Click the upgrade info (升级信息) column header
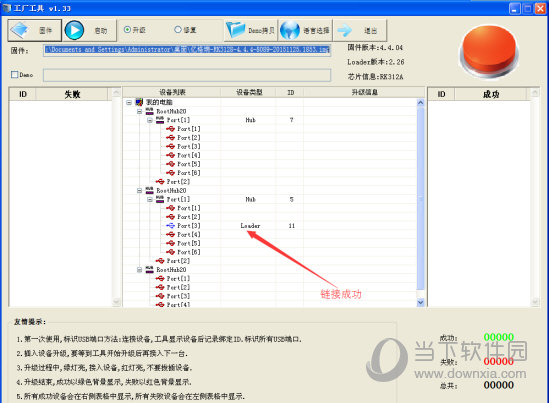 click(x=364, y=92)
